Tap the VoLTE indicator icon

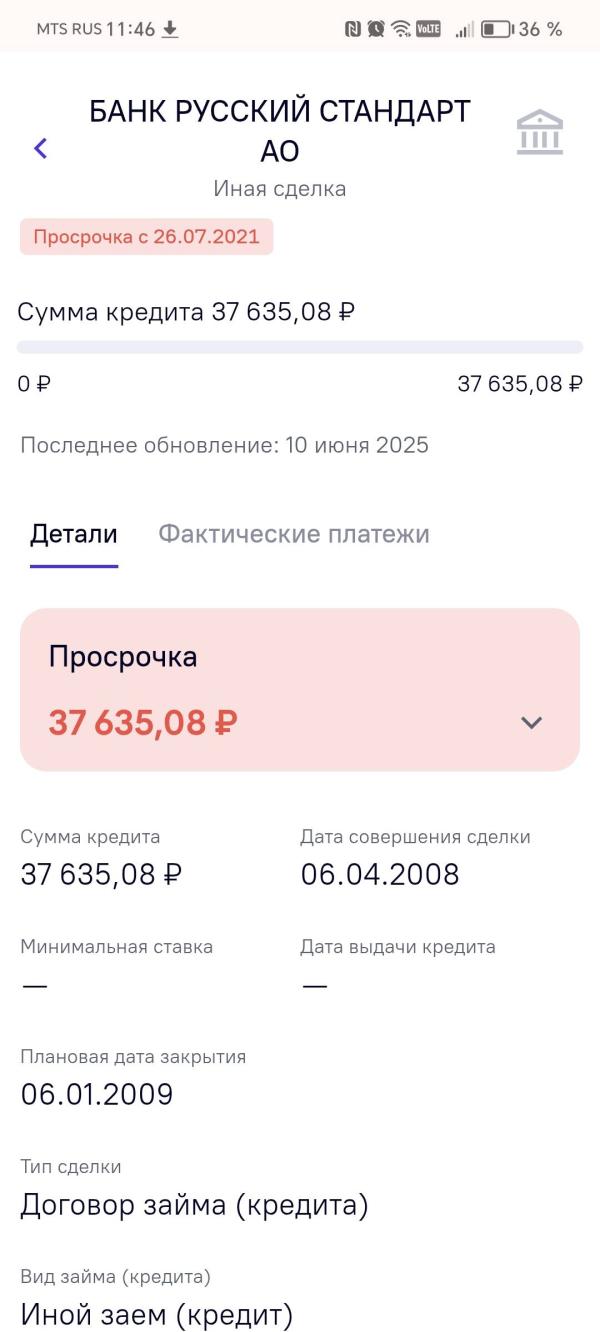[428, 29]
